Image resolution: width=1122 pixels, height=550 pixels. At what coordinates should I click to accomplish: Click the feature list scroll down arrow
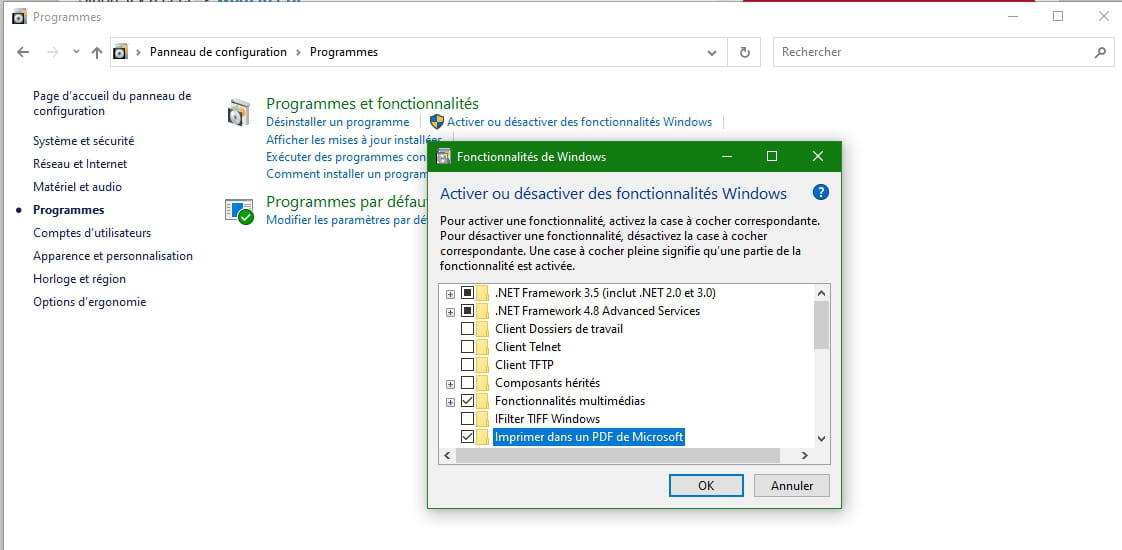[821, 438]
